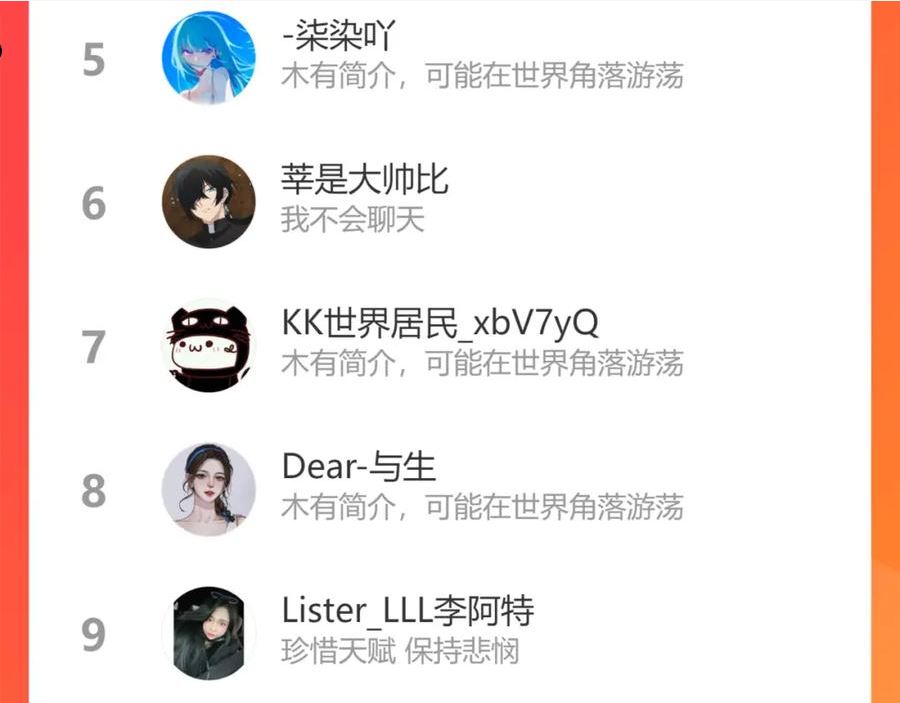This screenshot has height=703, width=900.
Task: Select the user named Dear-与生
Action: click(359, 467)
